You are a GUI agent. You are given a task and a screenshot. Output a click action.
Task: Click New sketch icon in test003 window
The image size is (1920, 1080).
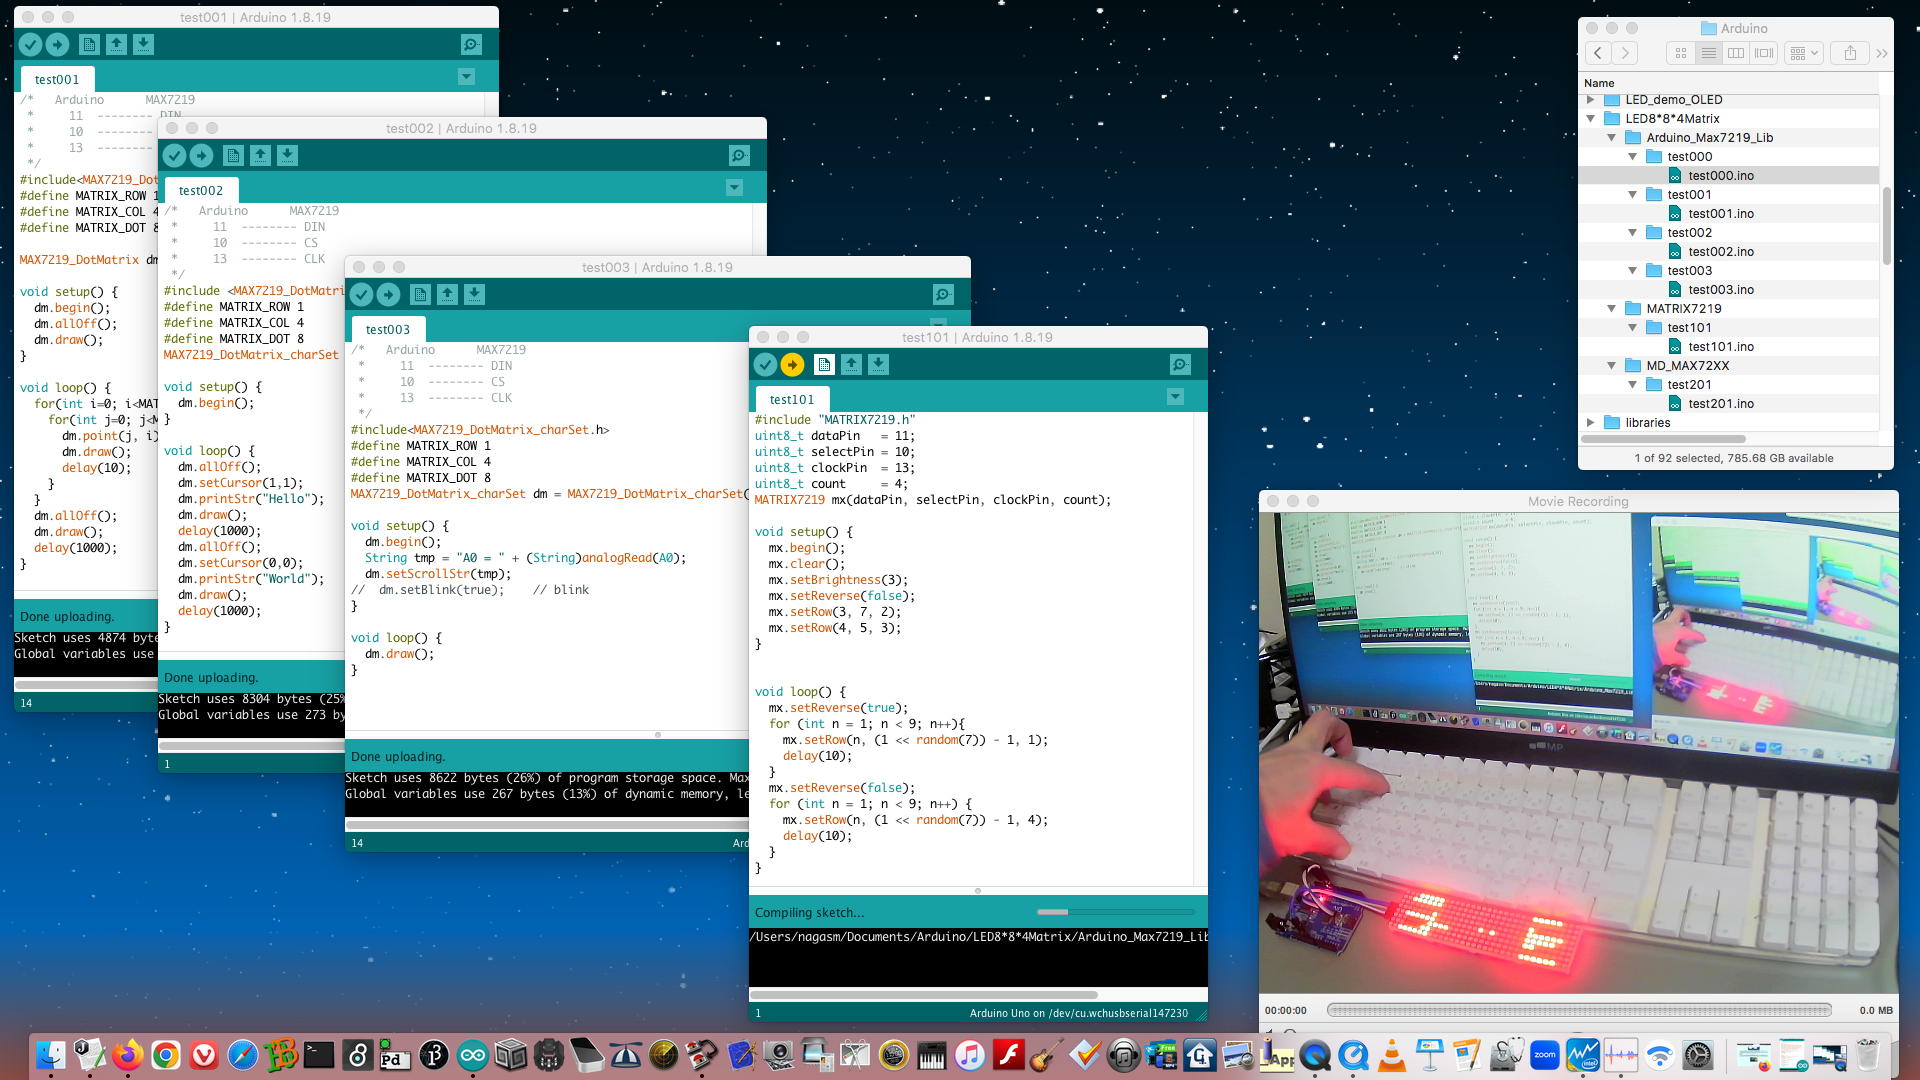[x=420, y=295]
